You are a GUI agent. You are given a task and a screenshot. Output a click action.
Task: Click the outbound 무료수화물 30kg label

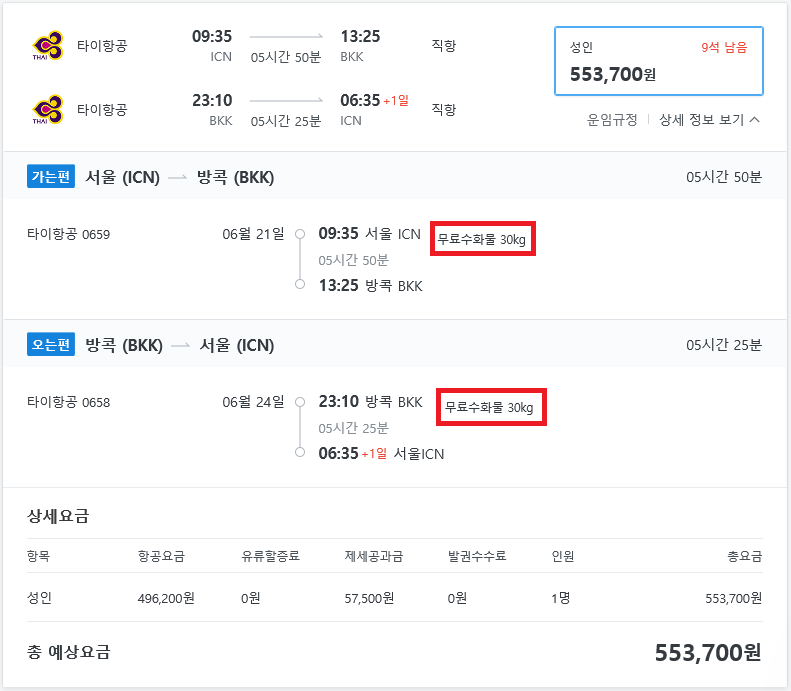[x=483, y=240]
